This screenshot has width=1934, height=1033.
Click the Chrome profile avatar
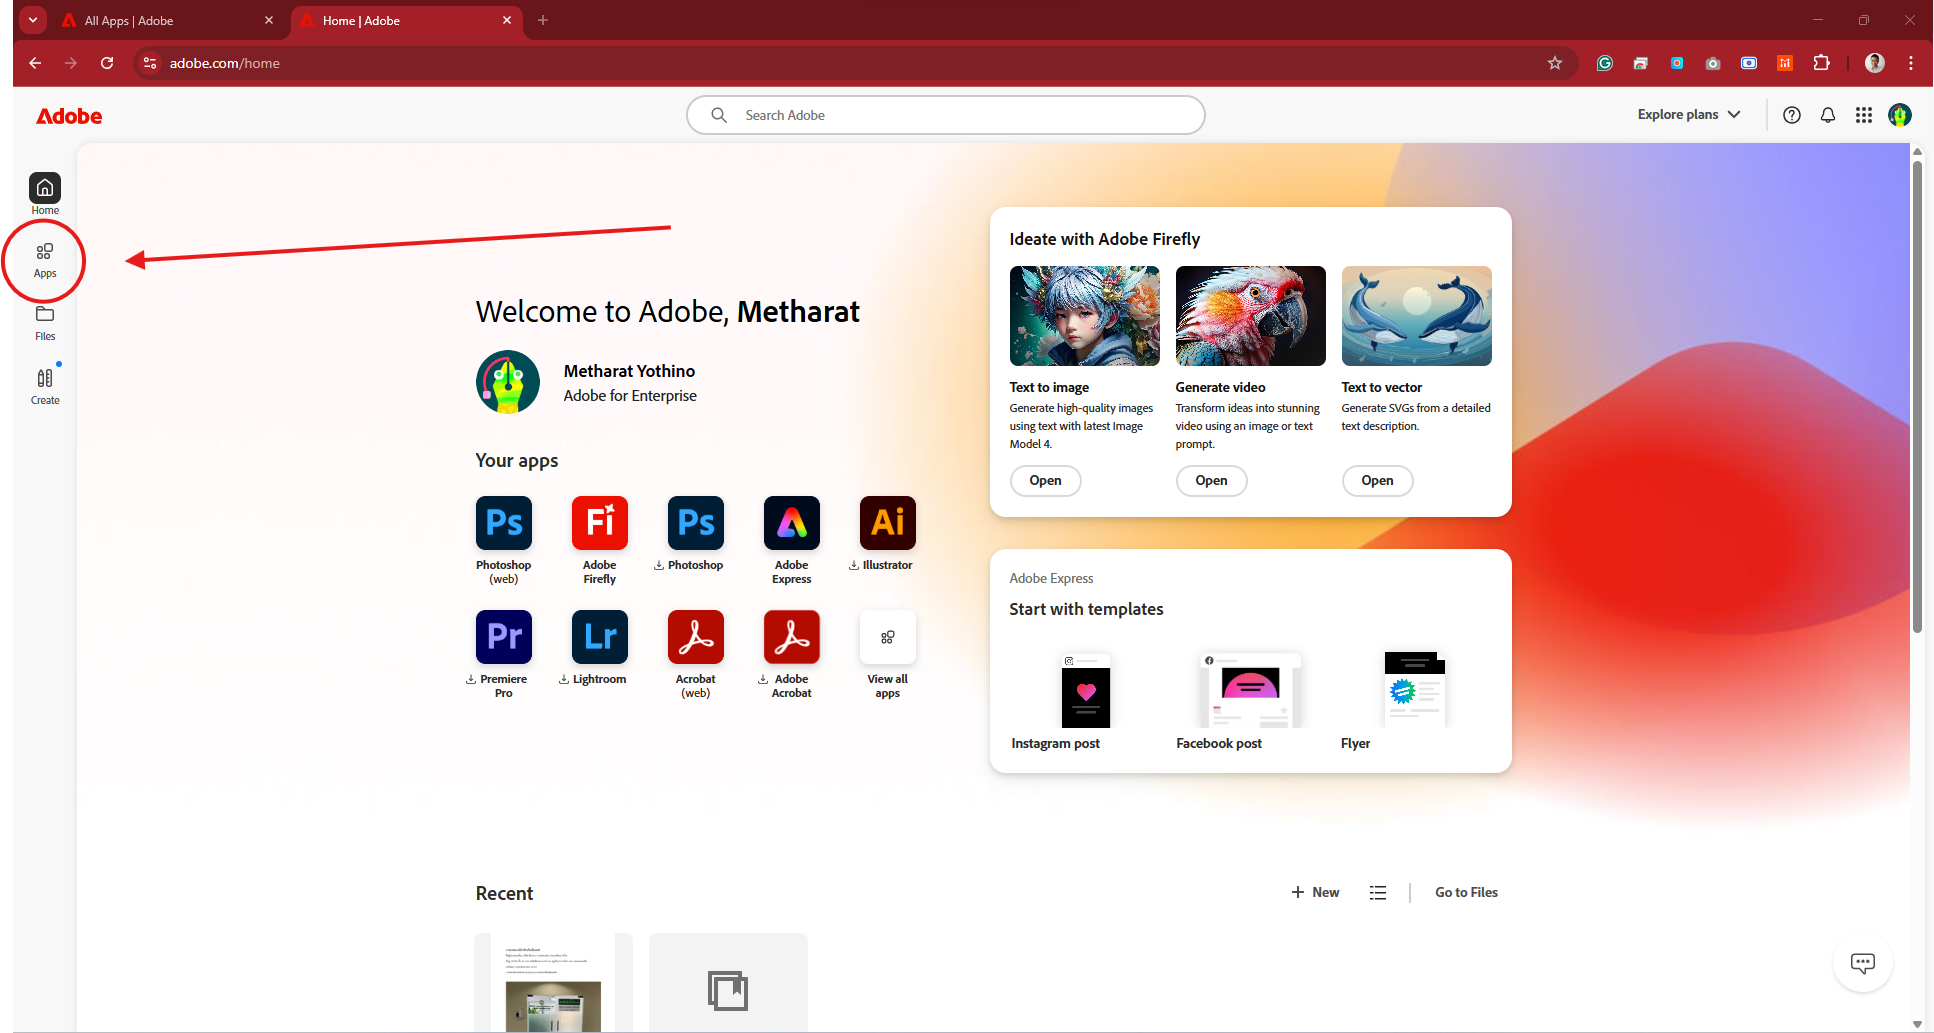tap(1875, 63)
